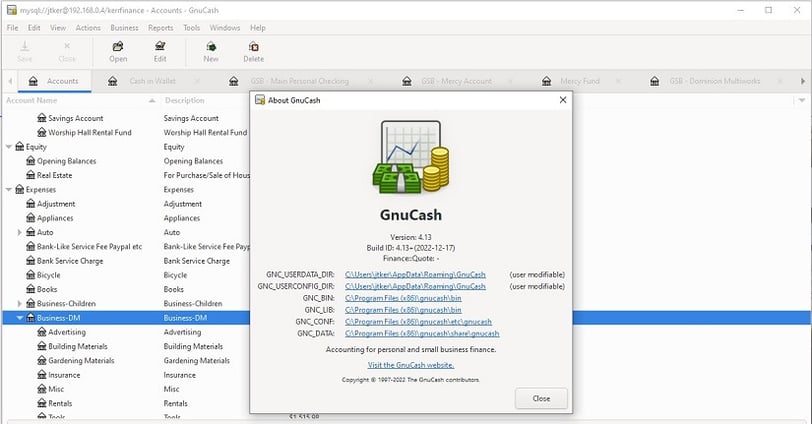
Task: Switch to the GSB - Dominion Multiworks tab
Action: tap(714, 81)
